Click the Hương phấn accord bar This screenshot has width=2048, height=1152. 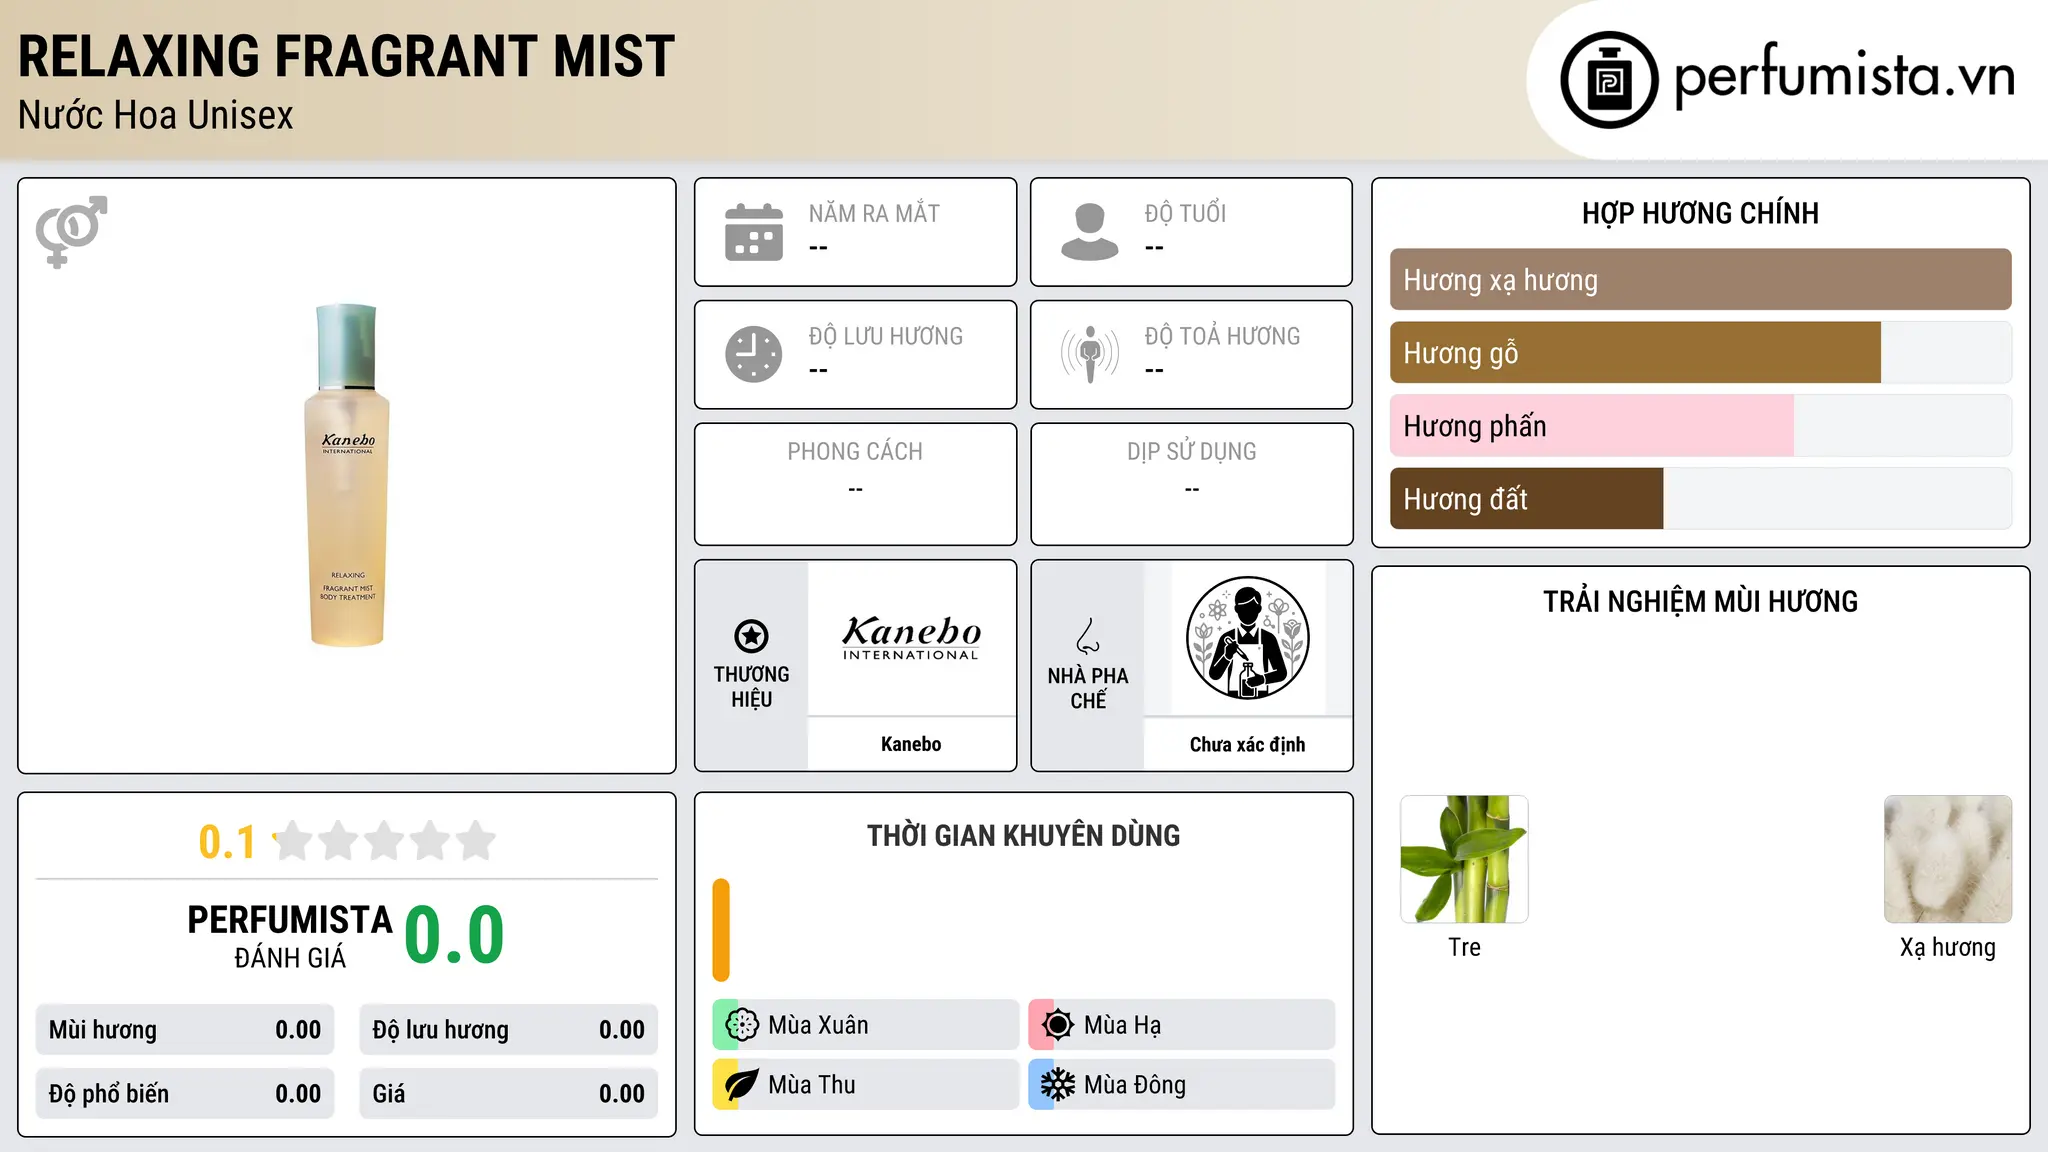point(1700,426)
